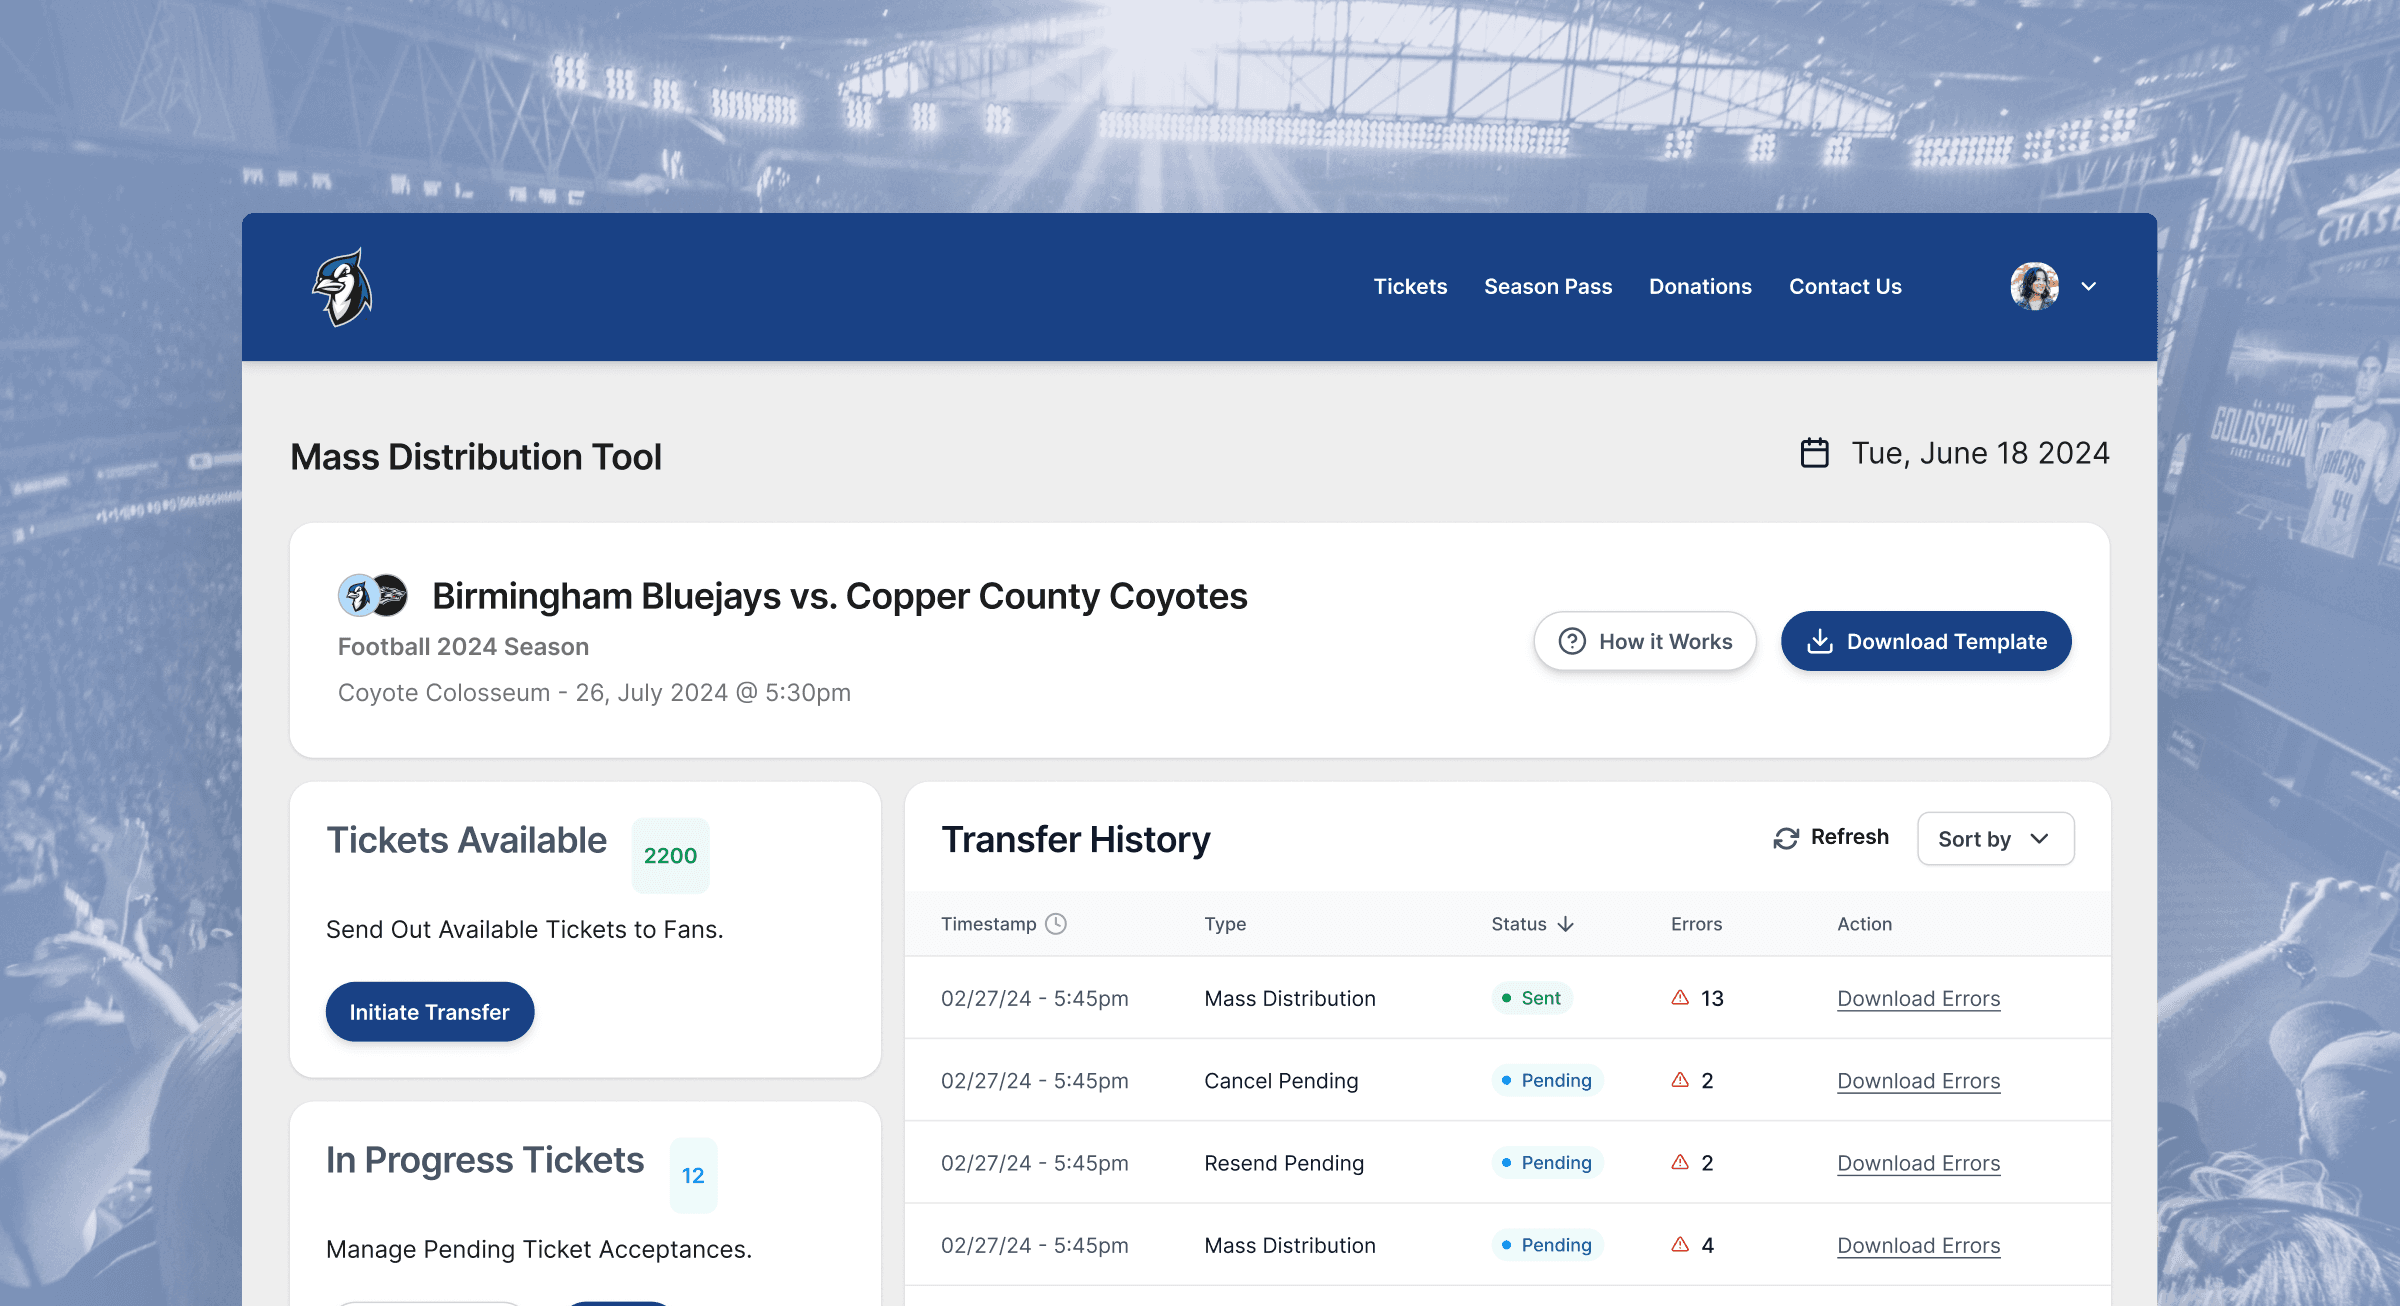Click the team logos beside the match title
This screenshot has width=2400, height=1306.
373,595
